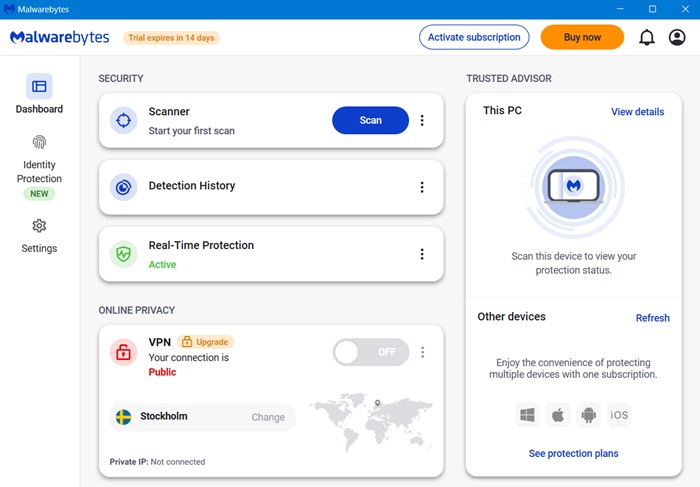Click the Malwarebytes logo in header
This screenshot has height=487, width=700.
coord(59,37)
